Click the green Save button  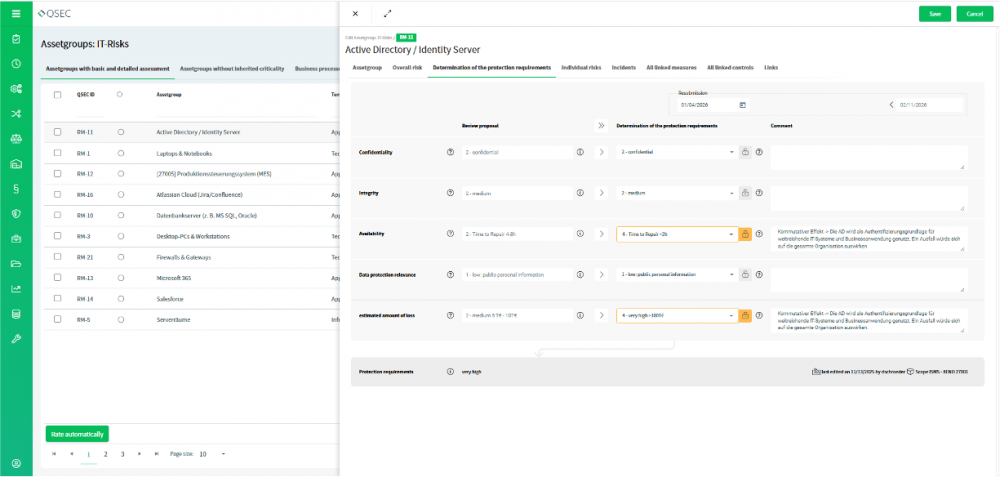934,14
